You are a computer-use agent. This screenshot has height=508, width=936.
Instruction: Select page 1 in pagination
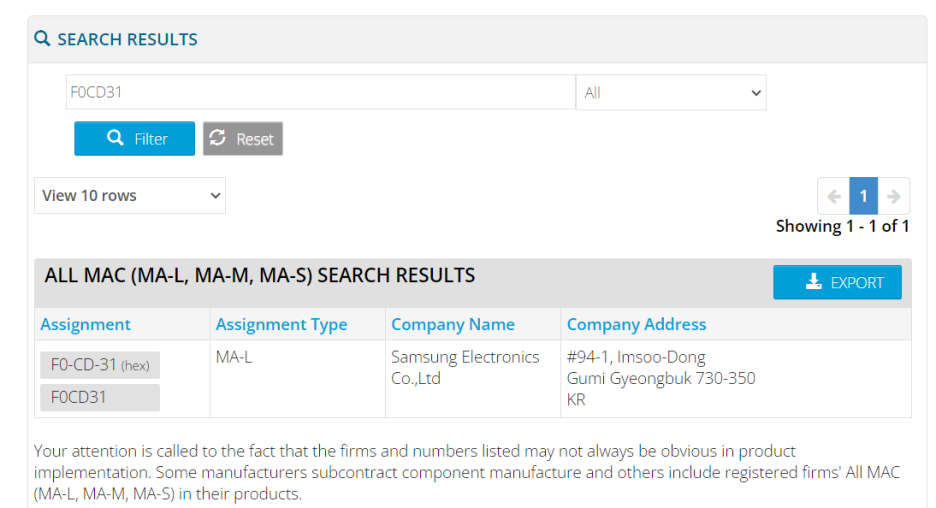tap(863, 196)
